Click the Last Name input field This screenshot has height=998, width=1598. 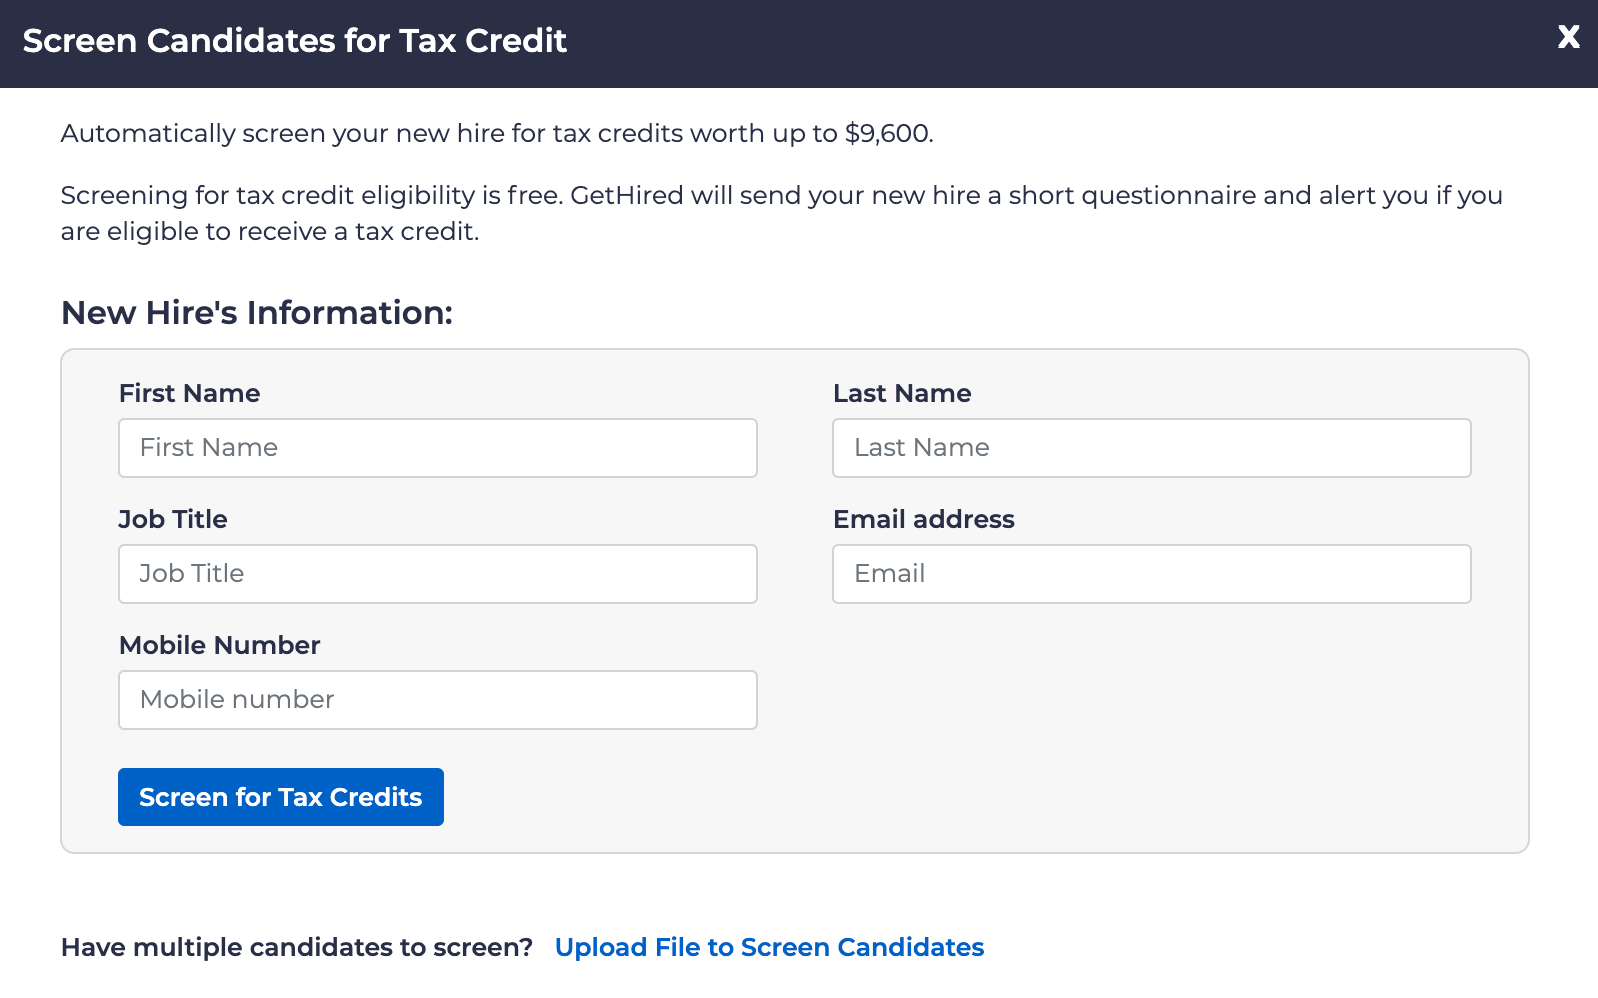click(1150, 448)
